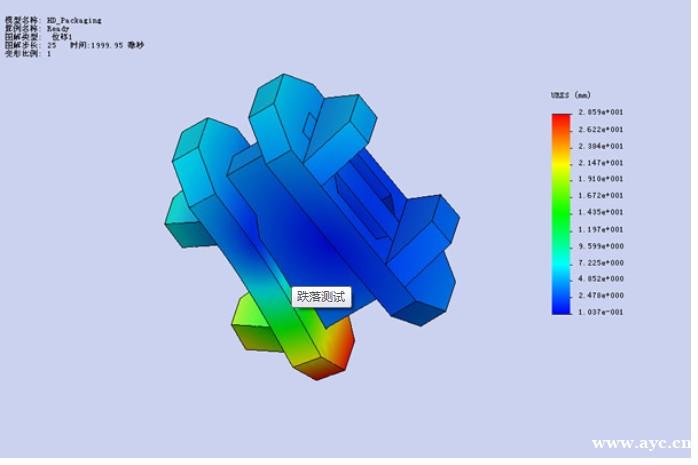
Task: Open the www.ayc.cn watermark link
Action: tap(640, 443)
